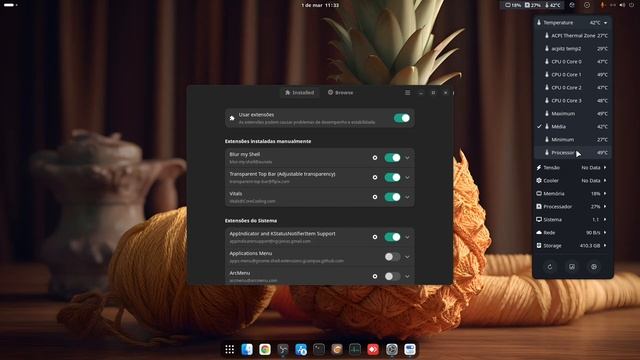640x360 pixels.
Task: Select ACPI Thermal Zone sensor
Action: (x=572, y=36)
